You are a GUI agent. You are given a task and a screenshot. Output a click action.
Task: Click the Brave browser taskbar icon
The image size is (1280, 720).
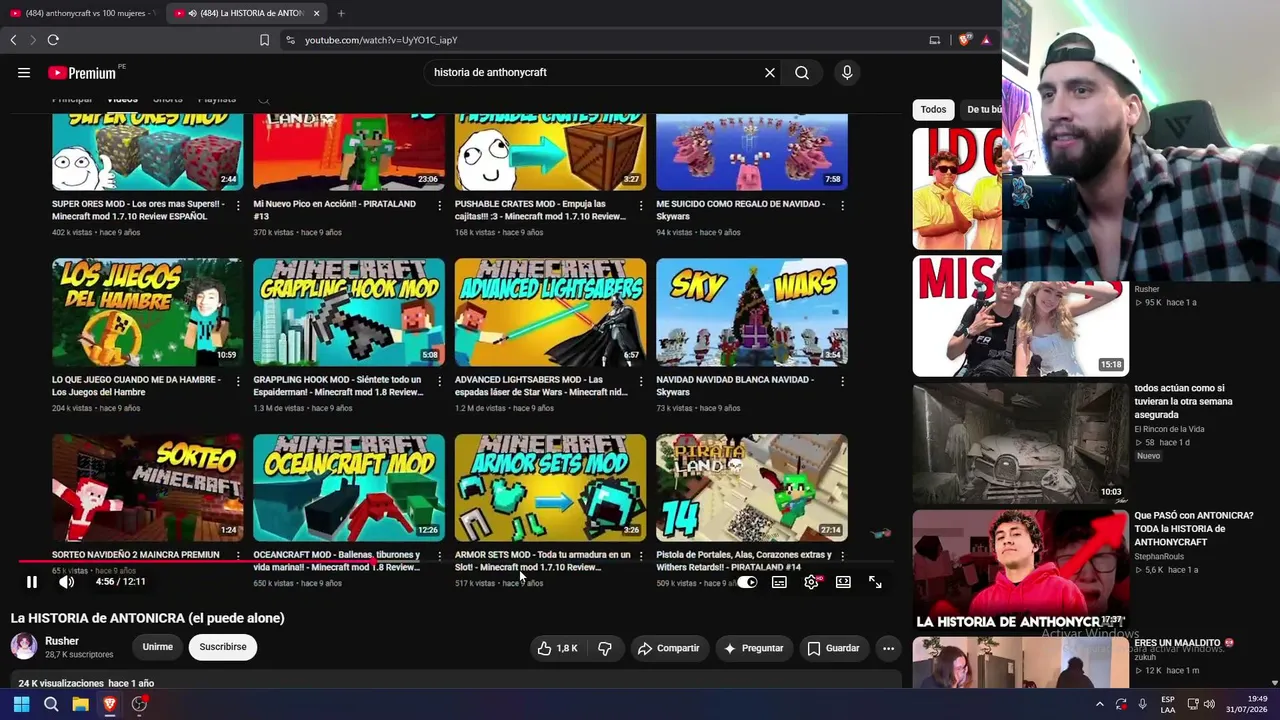[110, 704]
